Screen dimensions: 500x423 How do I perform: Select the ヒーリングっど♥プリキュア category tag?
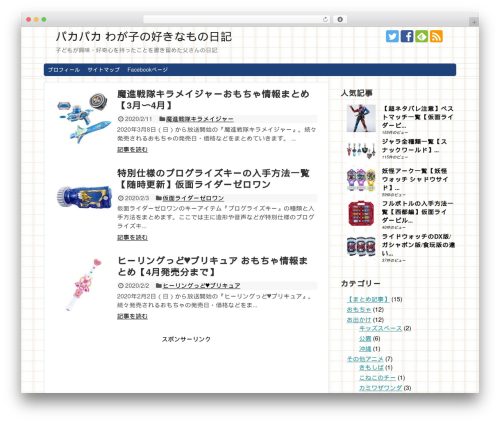pyautogui.click(x=201, y=286)
